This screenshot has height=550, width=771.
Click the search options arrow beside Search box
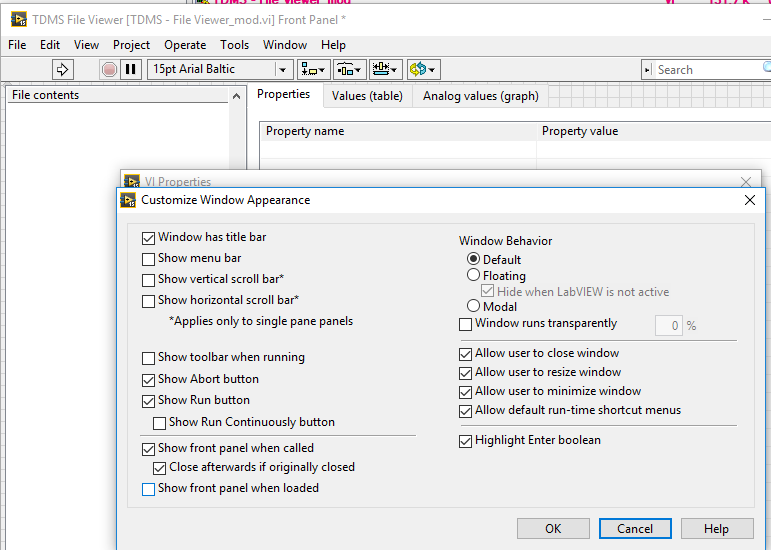pos(648,70)
